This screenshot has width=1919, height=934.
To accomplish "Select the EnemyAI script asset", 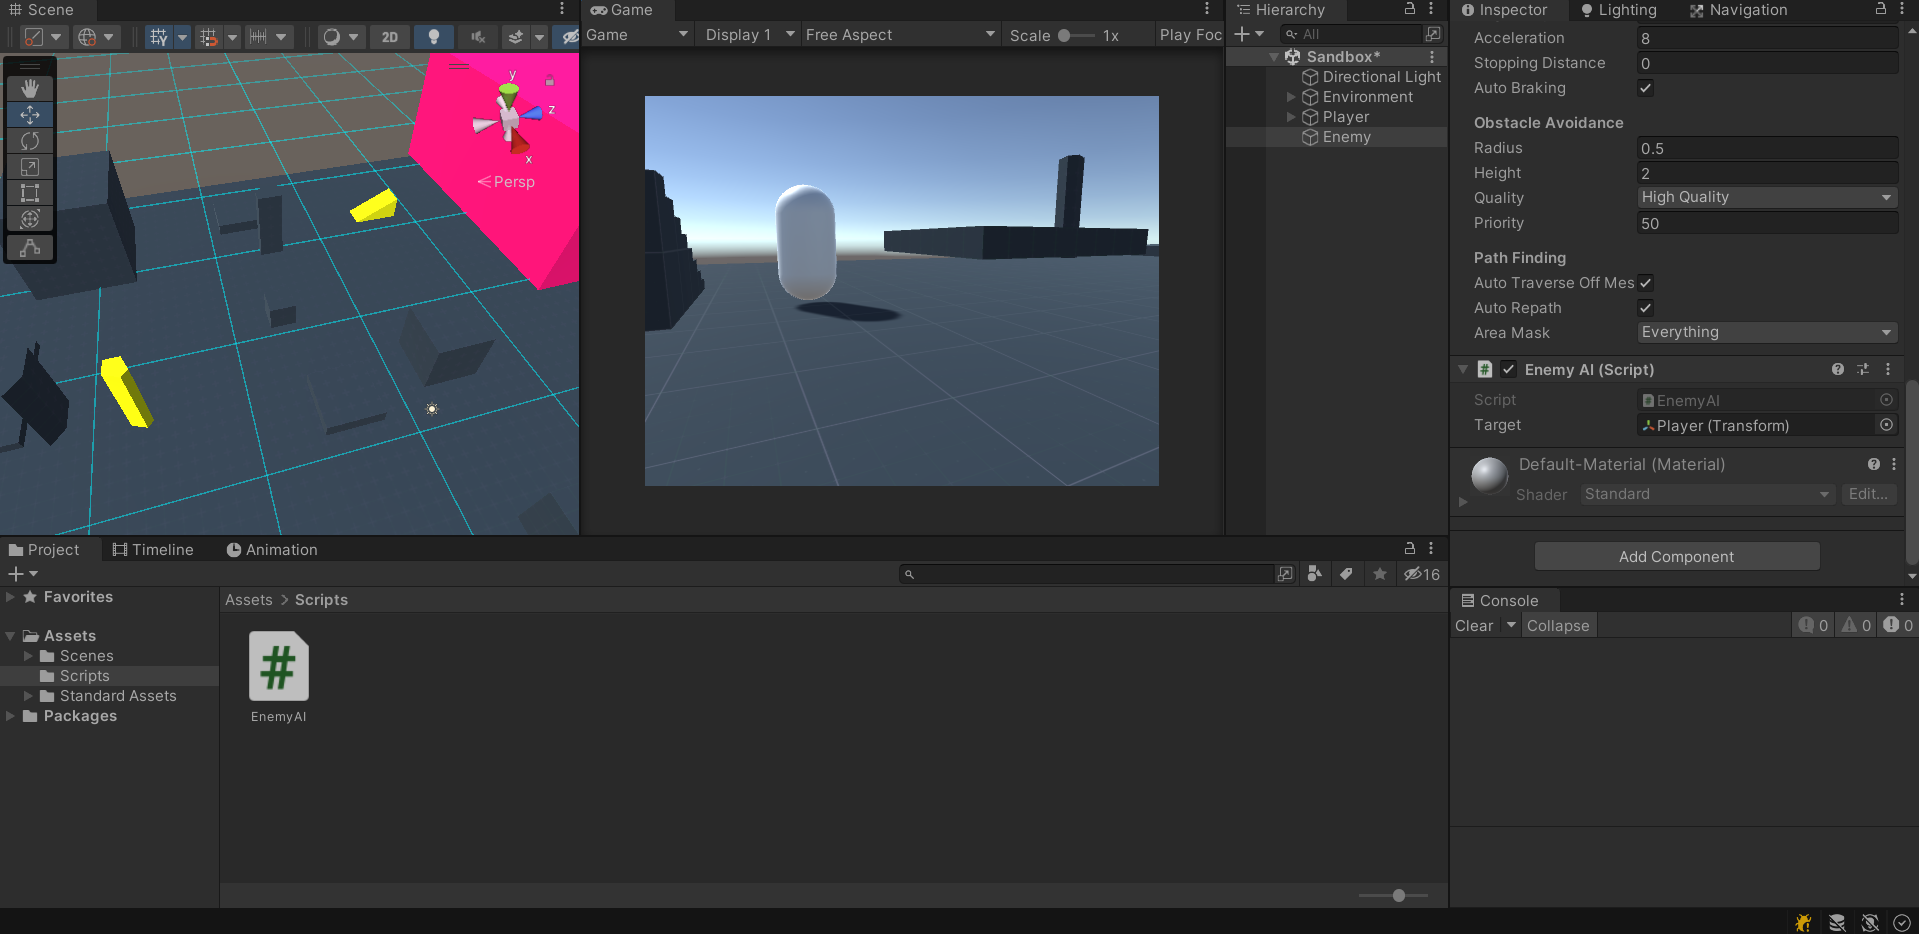I will coord(279,677).
